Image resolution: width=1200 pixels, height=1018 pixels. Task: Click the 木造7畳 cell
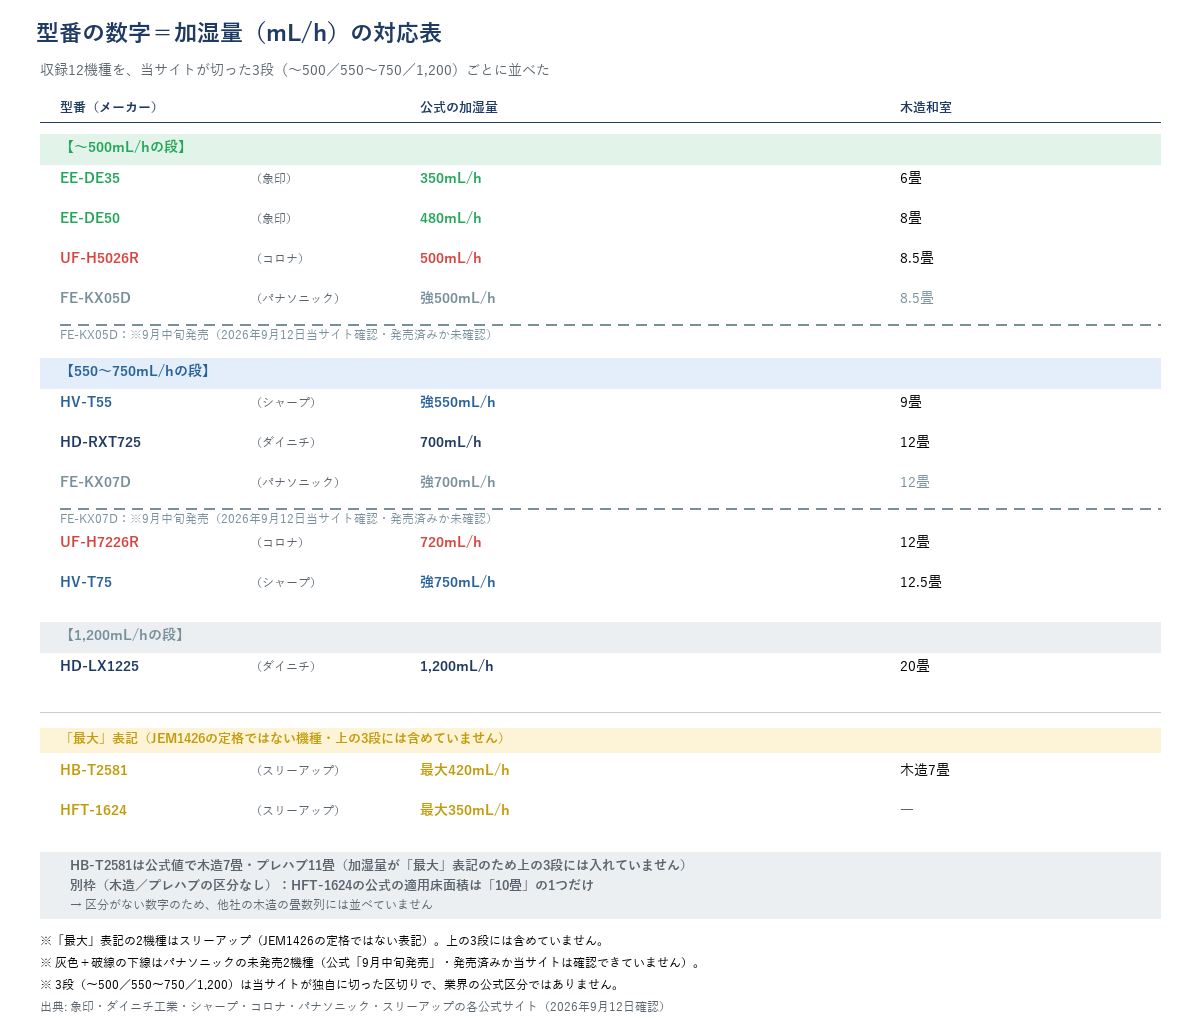click(x=925, y=770)
